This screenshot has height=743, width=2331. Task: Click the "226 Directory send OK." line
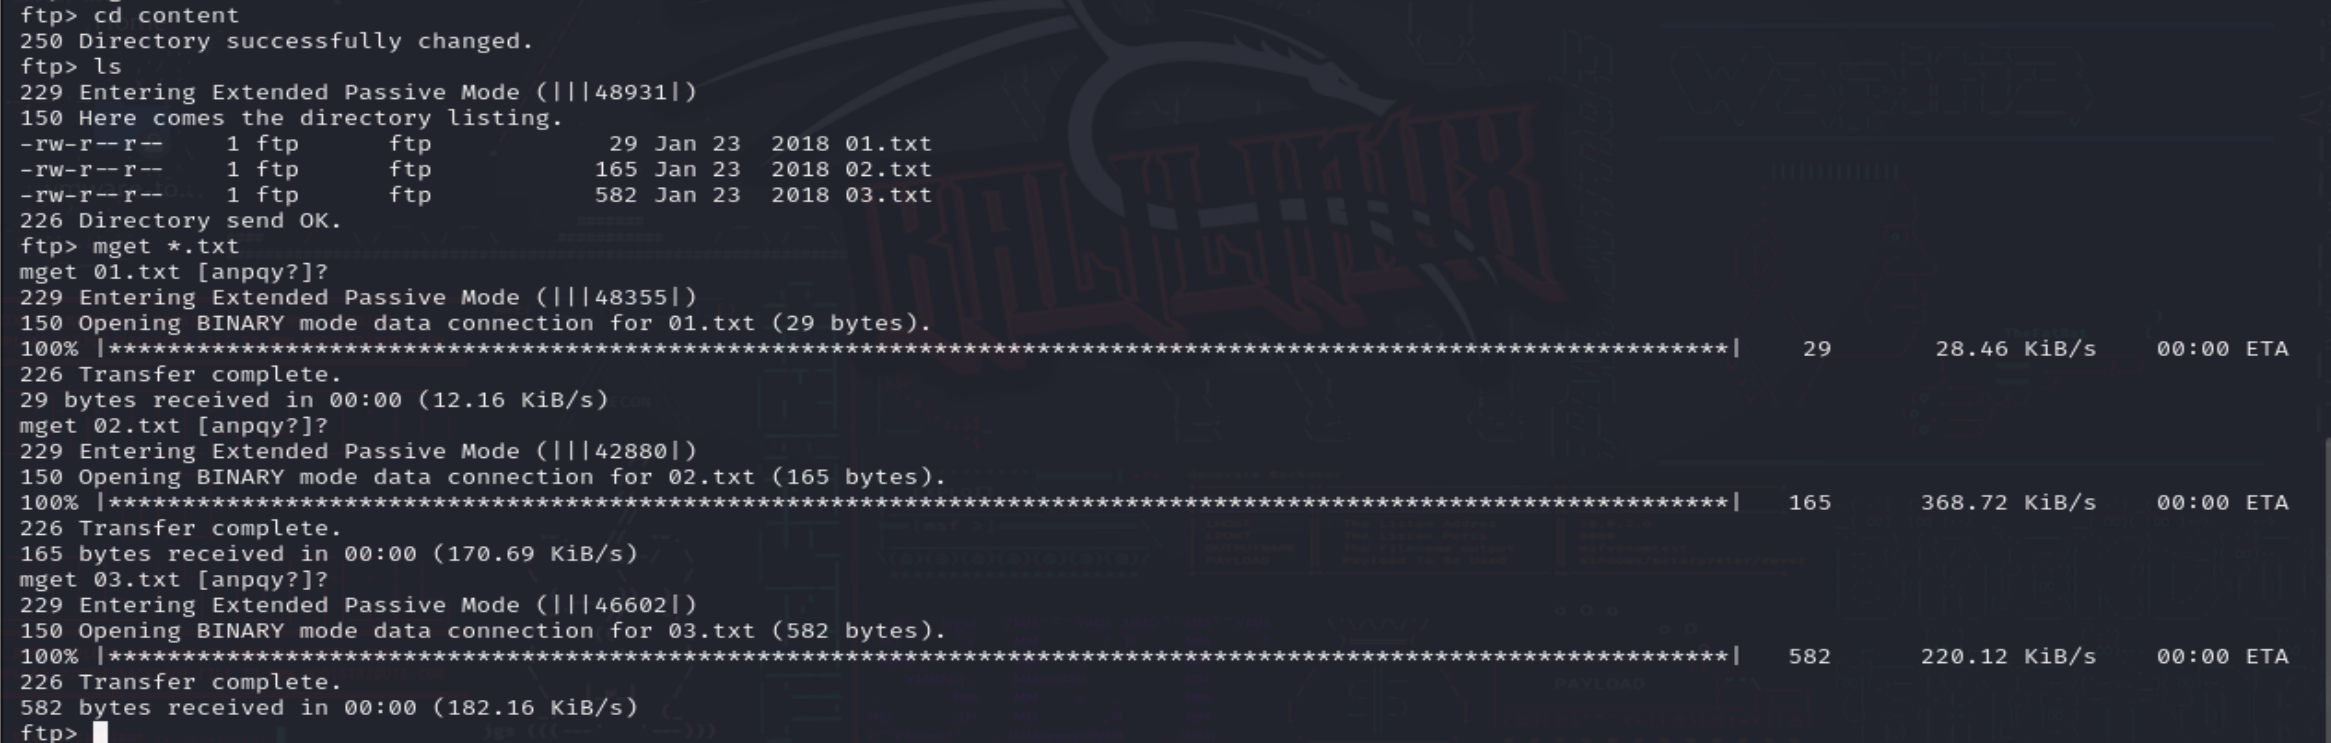tap(181, 221)
